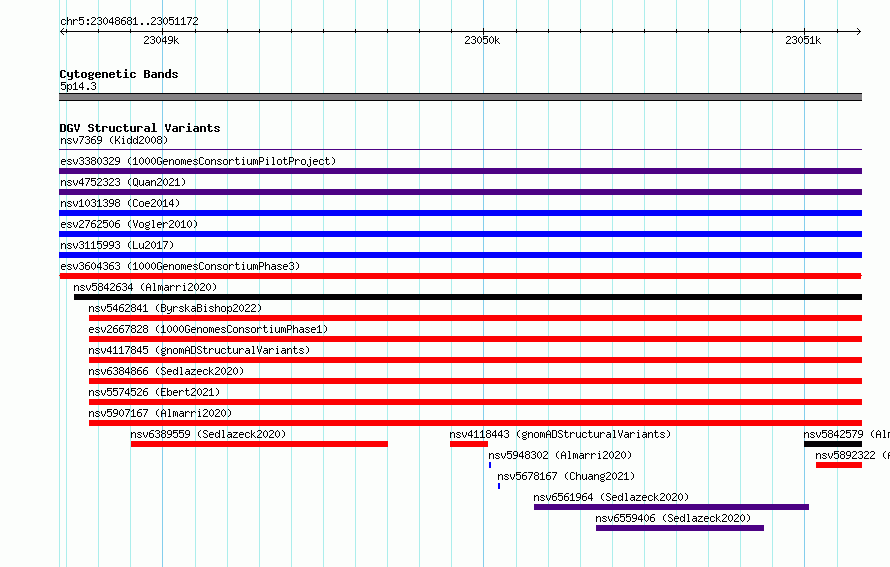Click red bar for nsv5462841
The image size is (890, 567).
[x=475, y=318]
